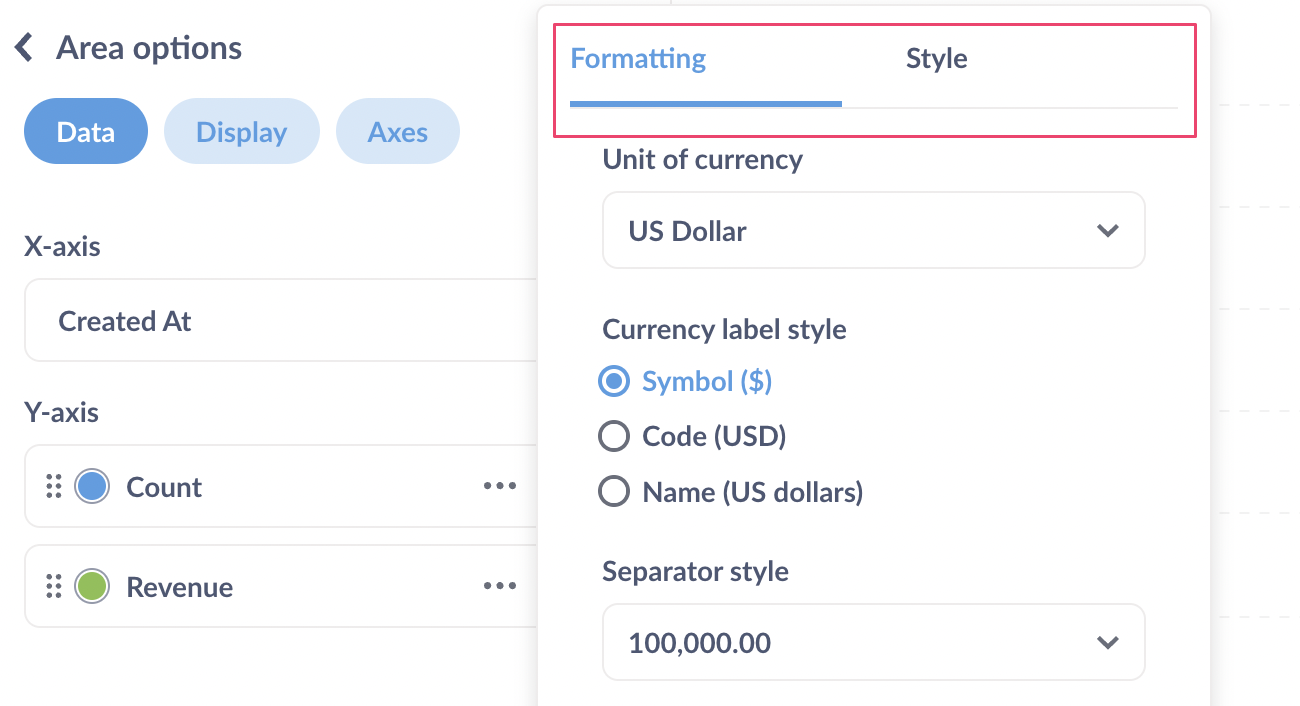Open the three-dot menu for Revenue

click(x=499, y=586)
